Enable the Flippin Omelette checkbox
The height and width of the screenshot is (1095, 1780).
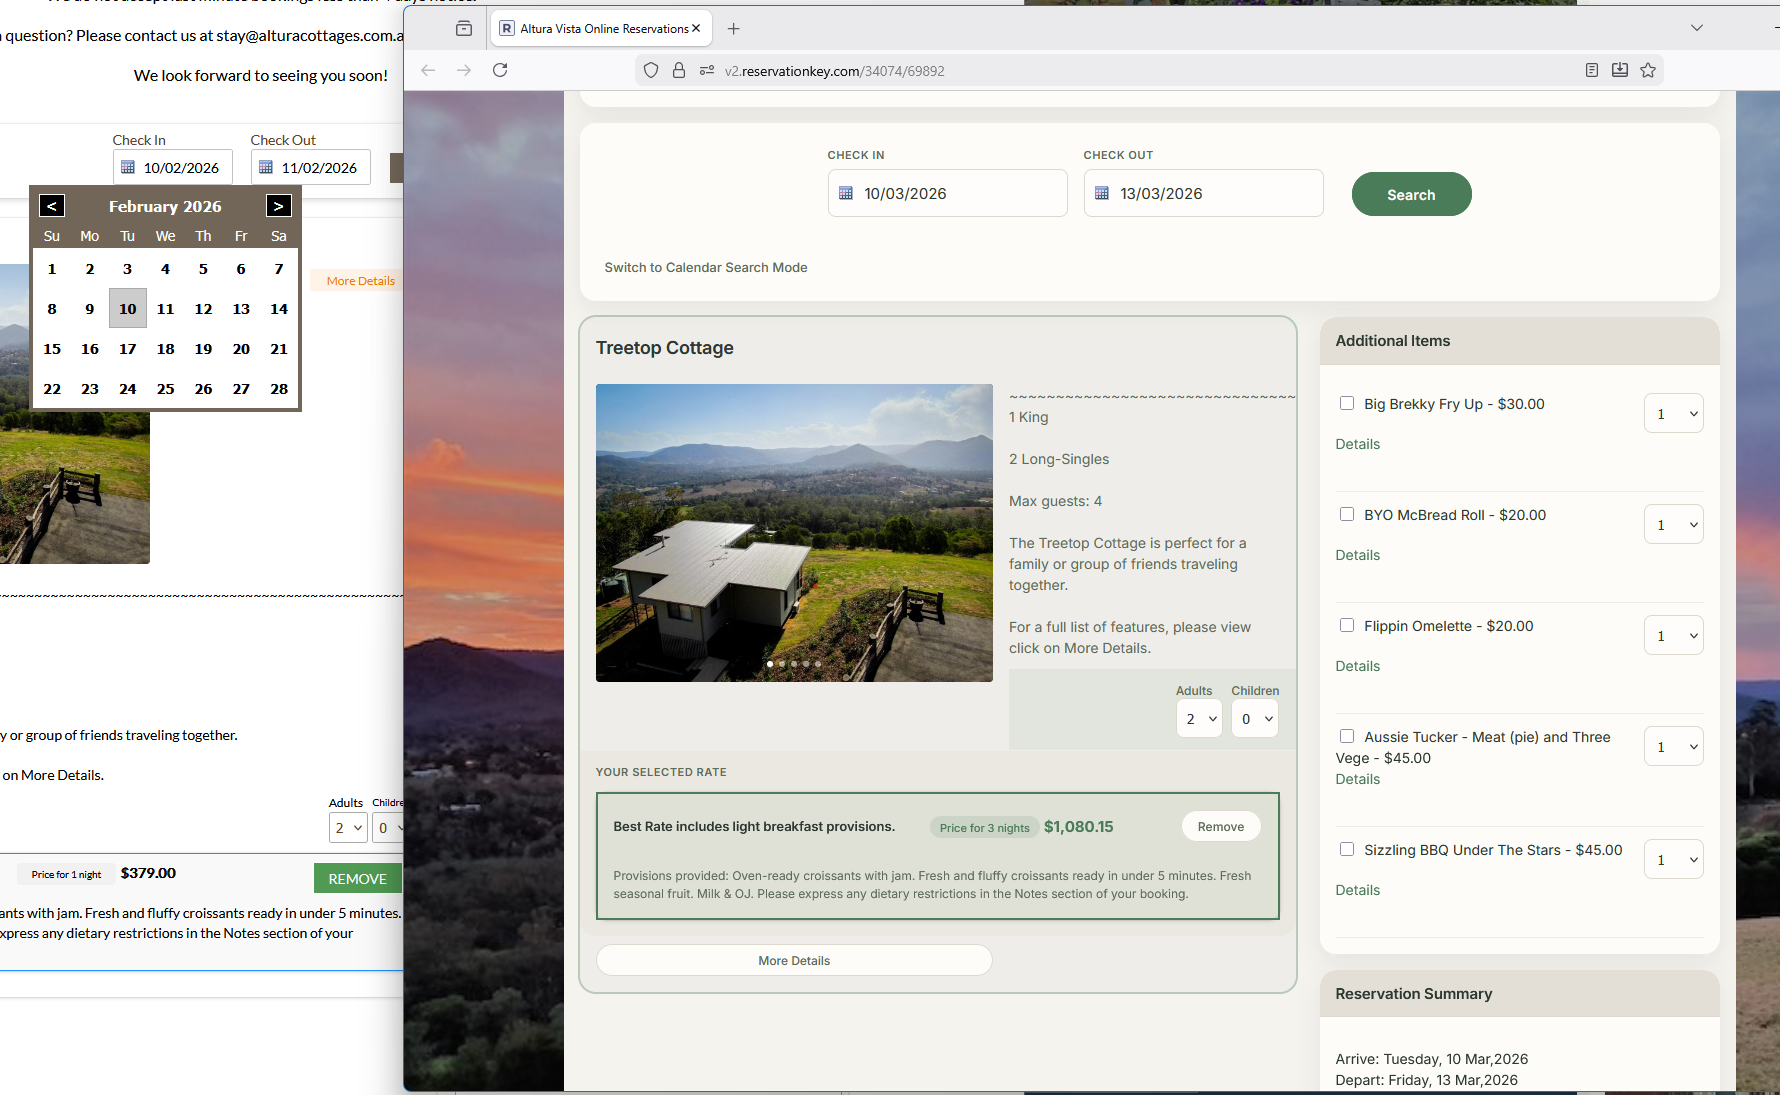(x=1347, y=625)
